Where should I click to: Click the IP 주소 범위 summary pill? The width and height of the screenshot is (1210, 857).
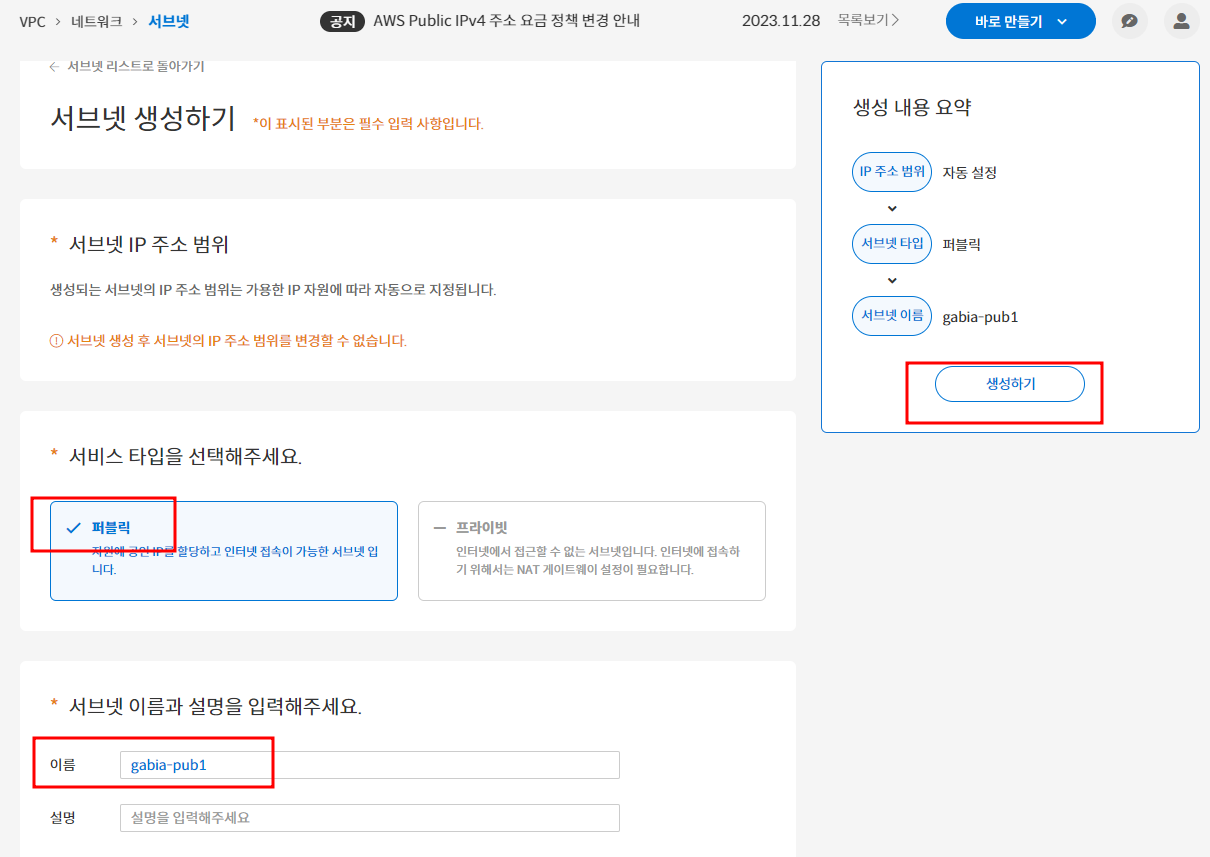892,172
